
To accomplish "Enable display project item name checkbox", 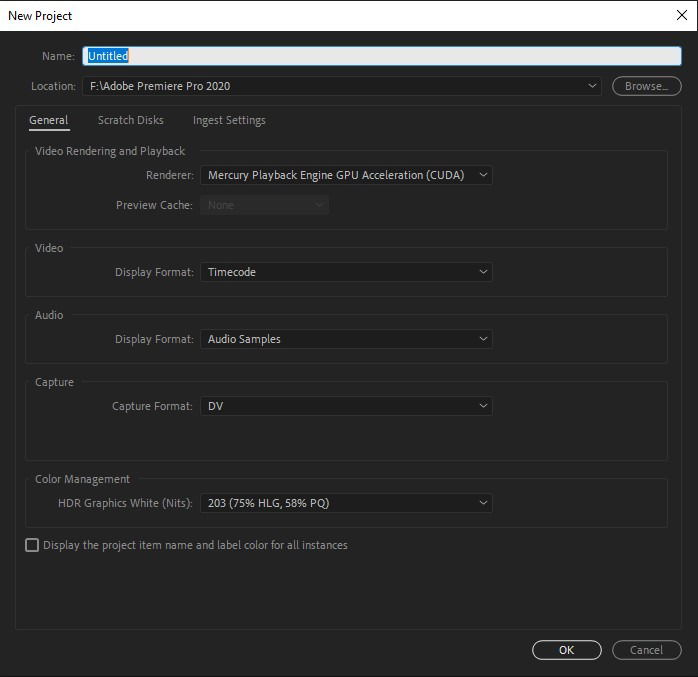I will (32, 545).
